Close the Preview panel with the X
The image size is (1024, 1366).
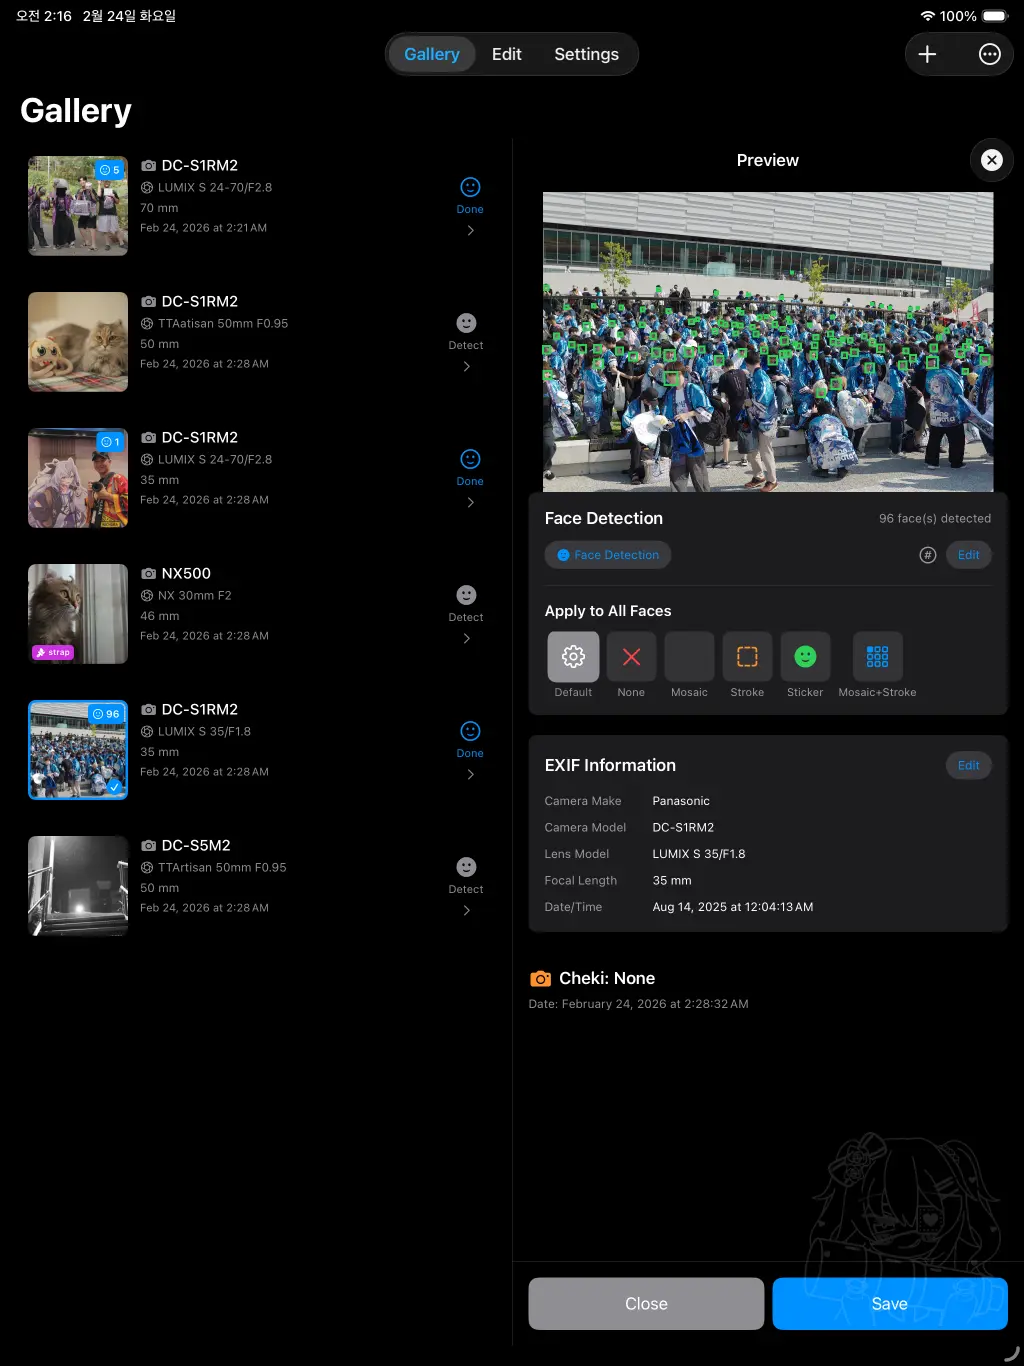(x=991, y=160)
